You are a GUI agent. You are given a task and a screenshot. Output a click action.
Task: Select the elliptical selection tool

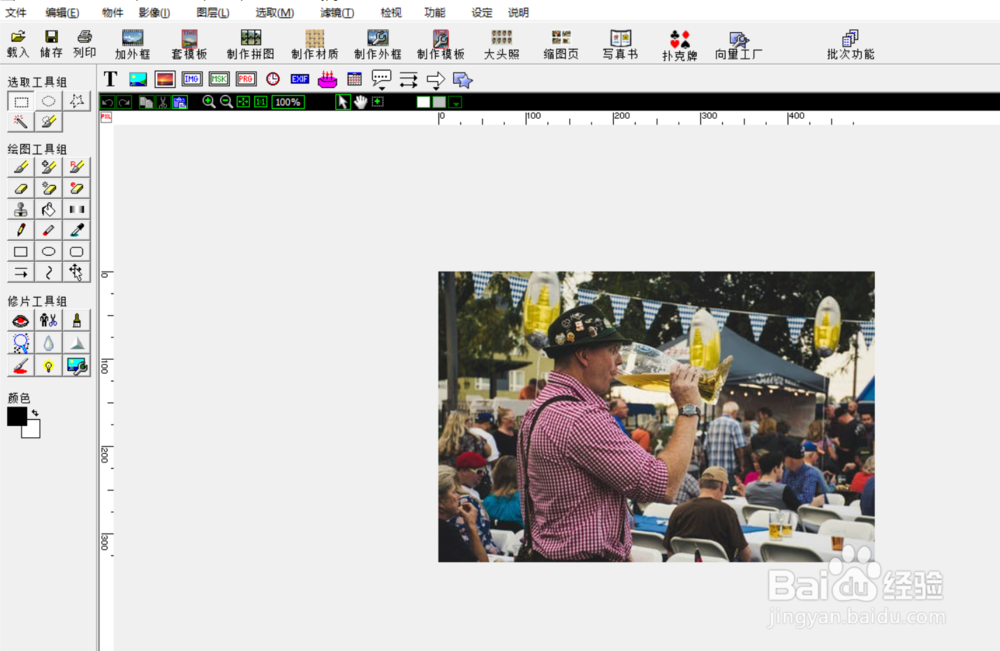point(48,101)
